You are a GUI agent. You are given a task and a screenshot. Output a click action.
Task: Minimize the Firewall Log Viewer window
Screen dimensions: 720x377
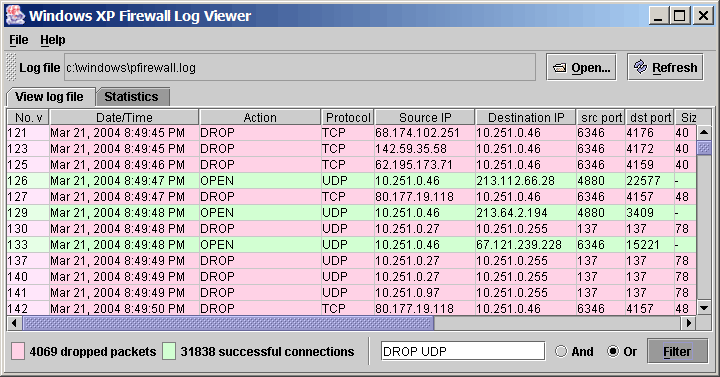pyautogui.click(x=658, y=16)
